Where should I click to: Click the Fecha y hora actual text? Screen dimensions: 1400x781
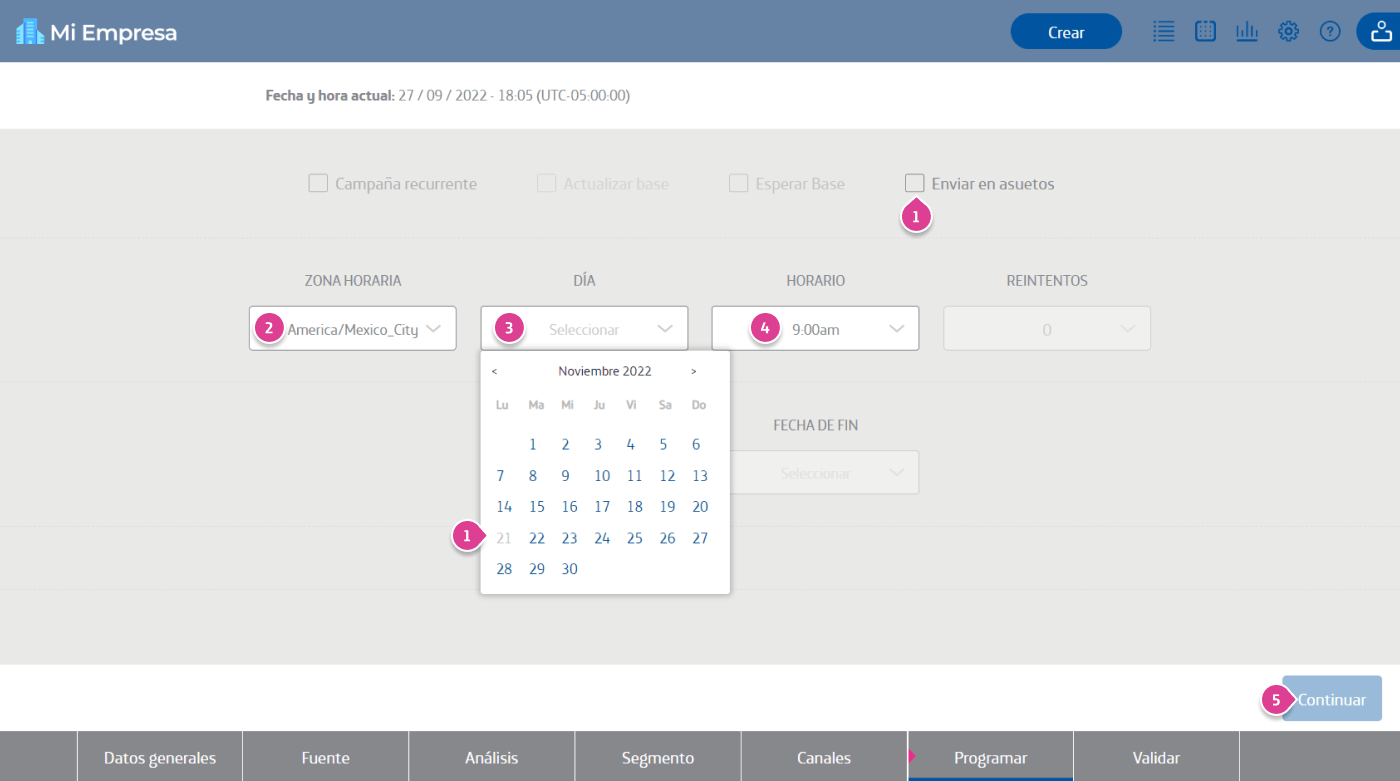click(x=447, y=96)
